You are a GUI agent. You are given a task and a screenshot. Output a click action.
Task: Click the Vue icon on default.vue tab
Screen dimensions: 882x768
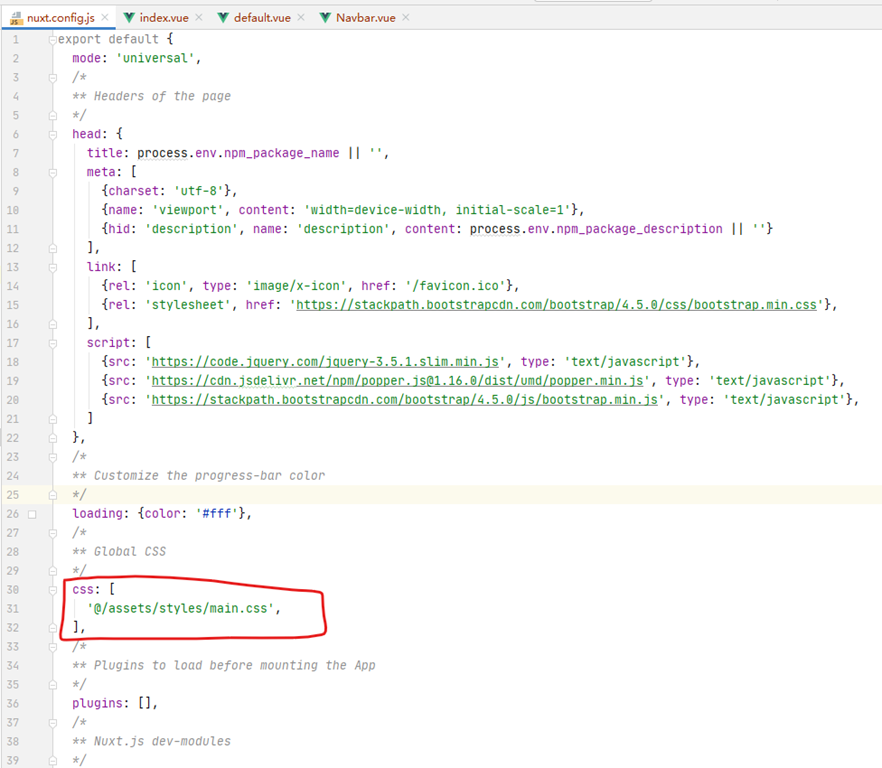223,18
